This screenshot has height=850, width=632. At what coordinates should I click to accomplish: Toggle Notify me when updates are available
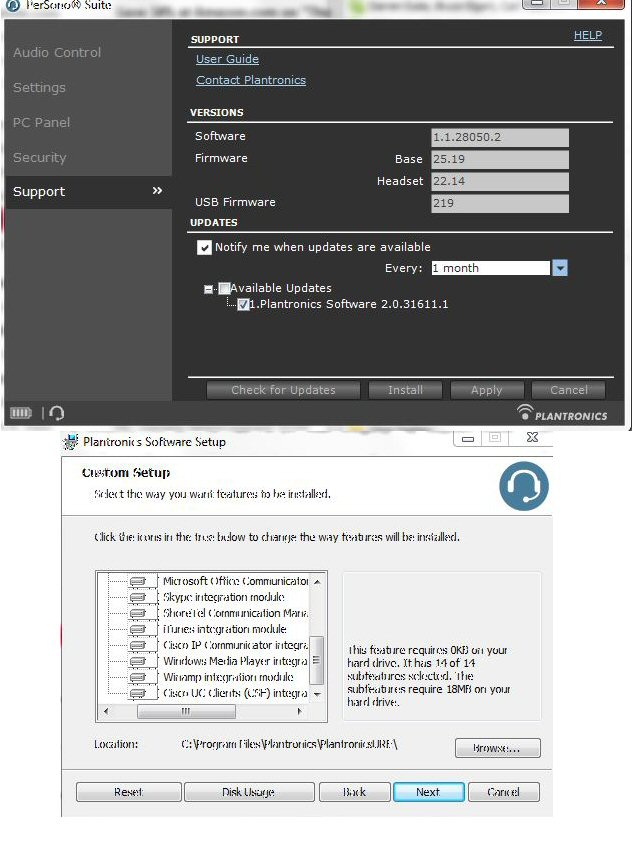click(x=204, y=248)
